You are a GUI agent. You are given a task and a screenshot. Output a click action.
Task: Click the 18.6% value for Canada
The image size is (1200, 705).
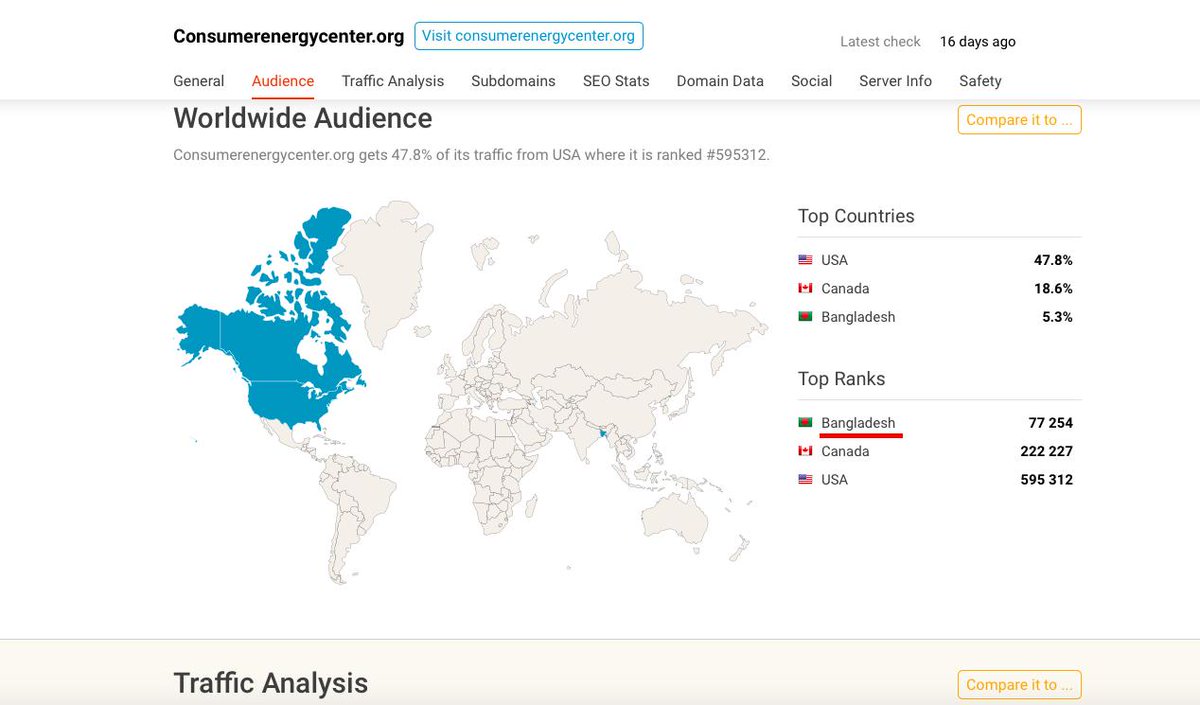tap(1053, 288)
